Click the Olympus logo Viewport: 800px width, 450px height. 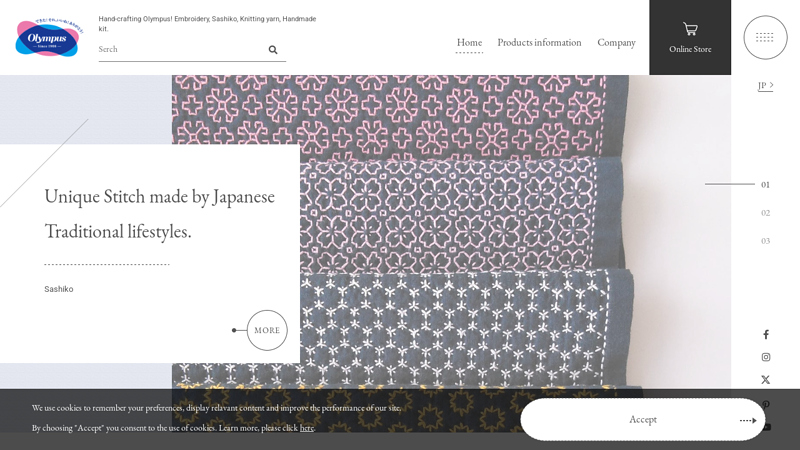point(49,37)
